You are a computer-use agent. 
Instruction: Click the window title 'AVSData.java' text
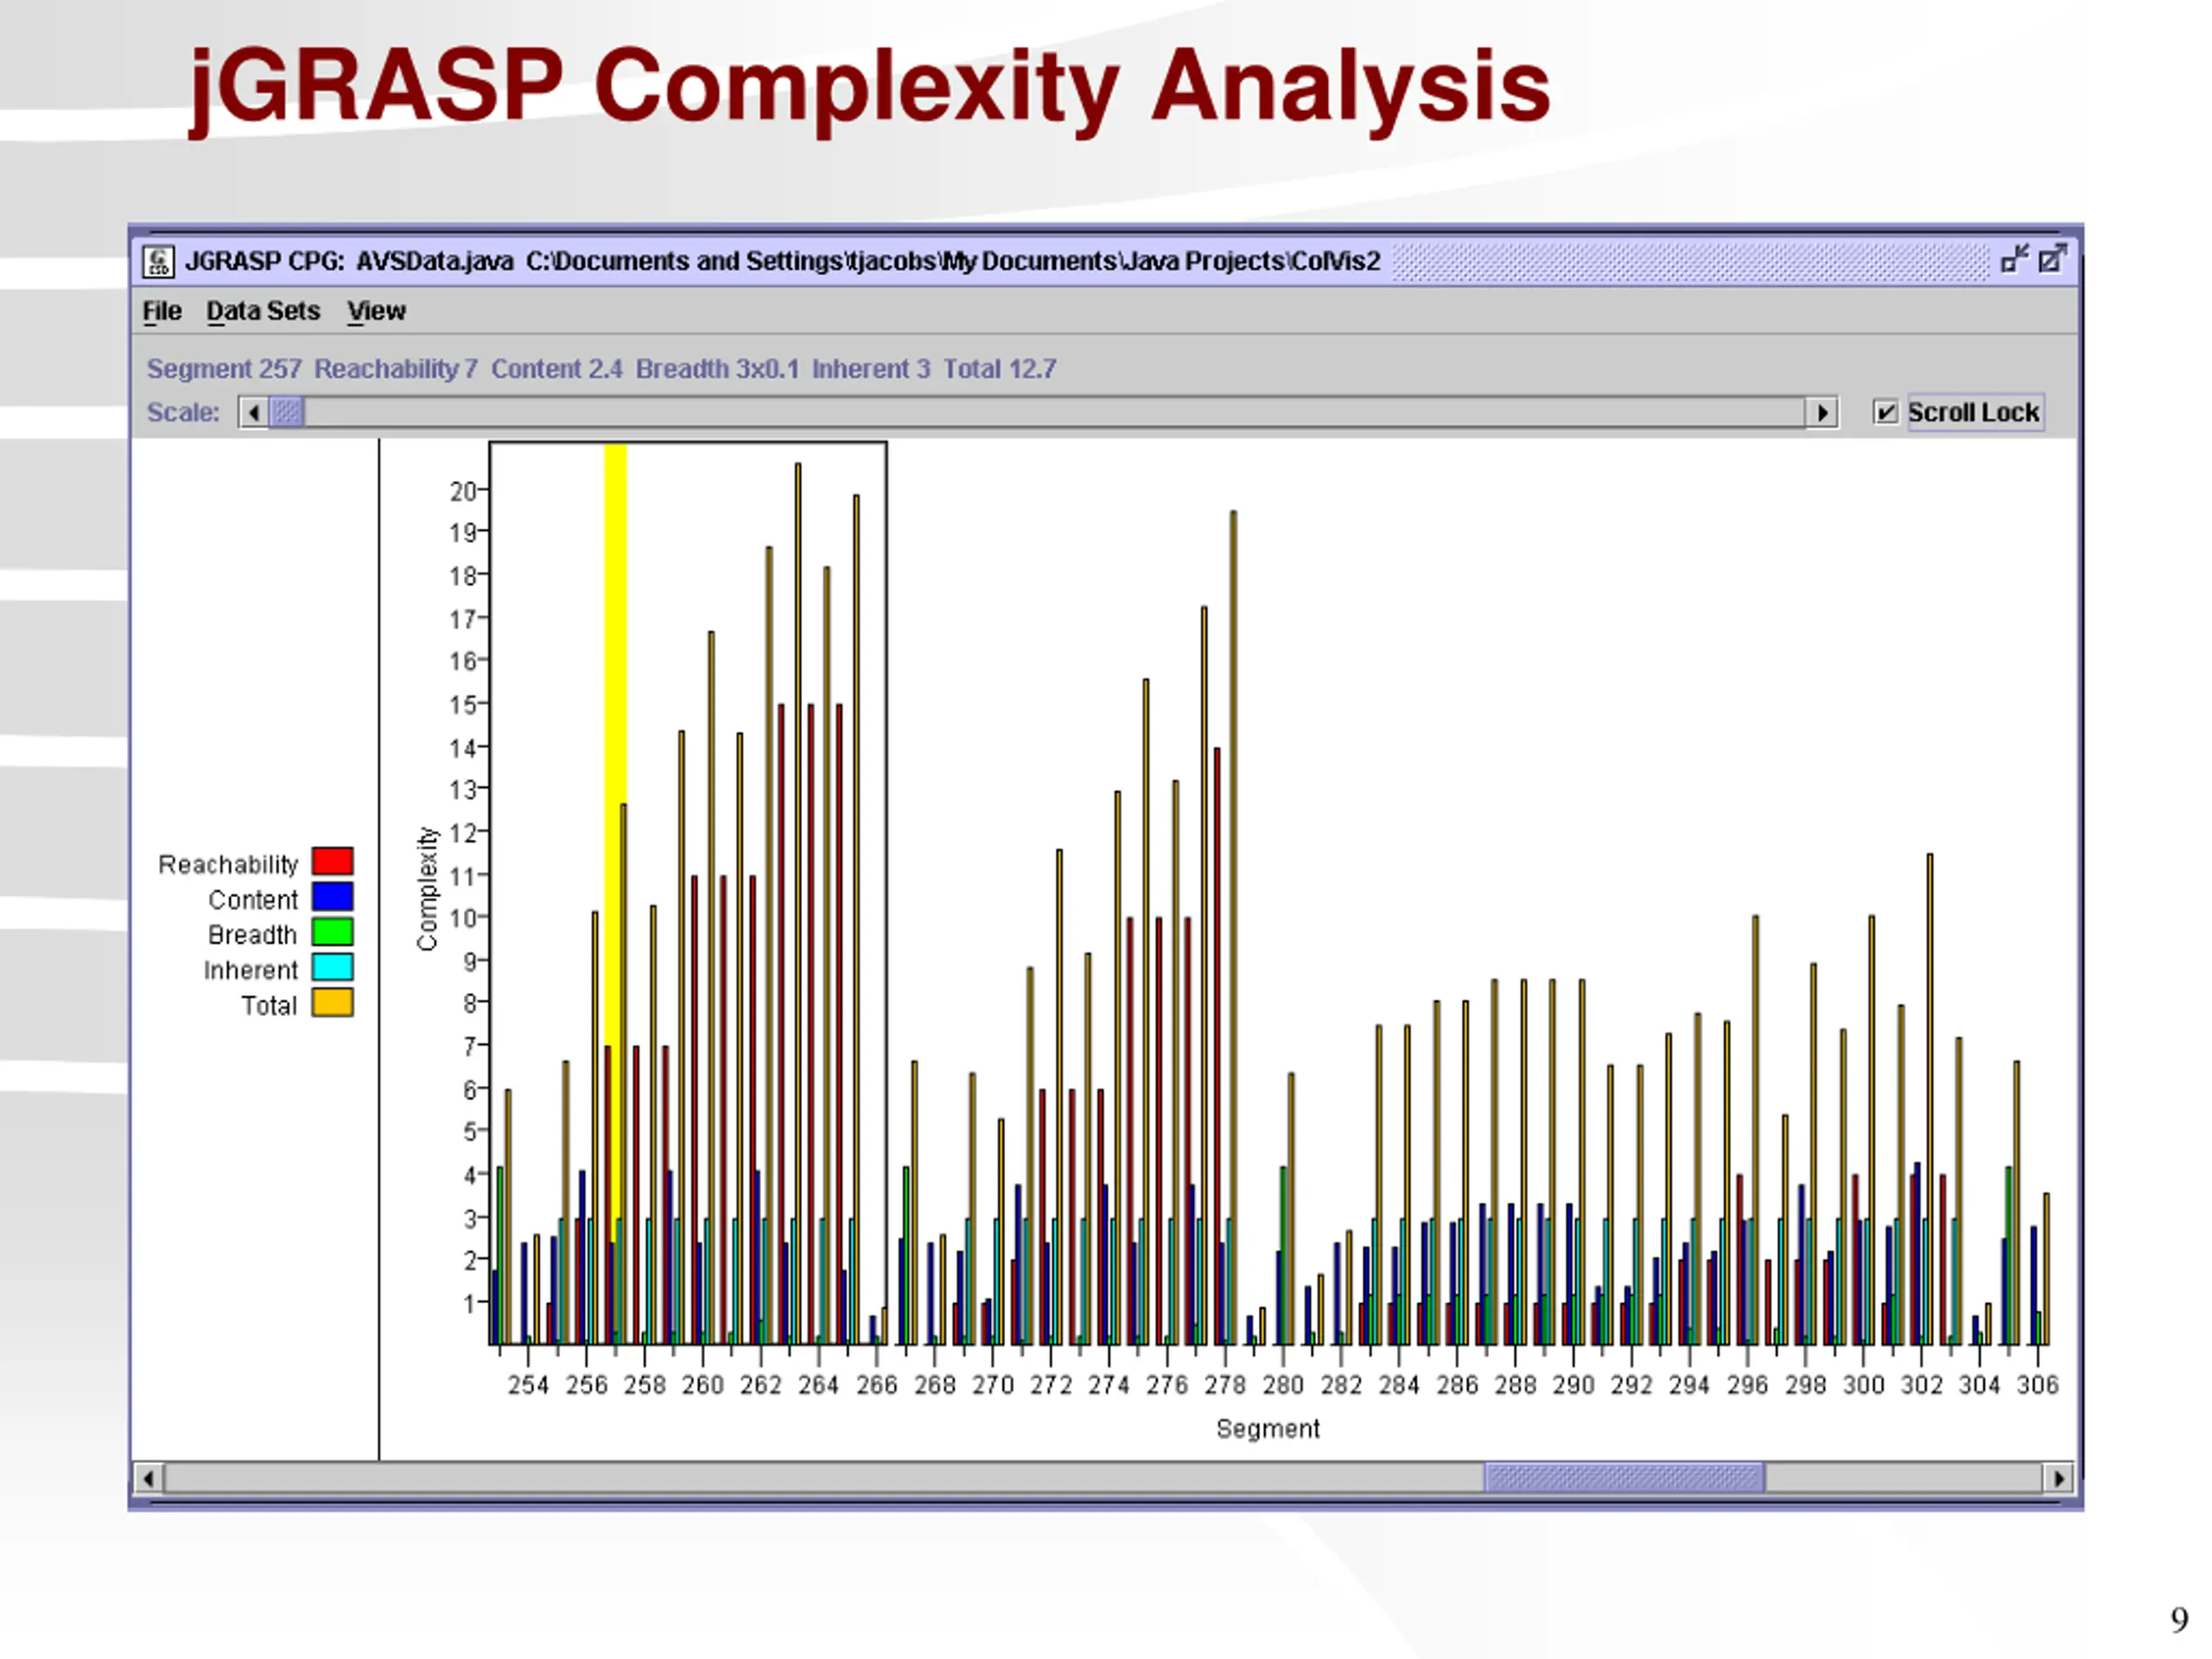(x=435, y=261)
